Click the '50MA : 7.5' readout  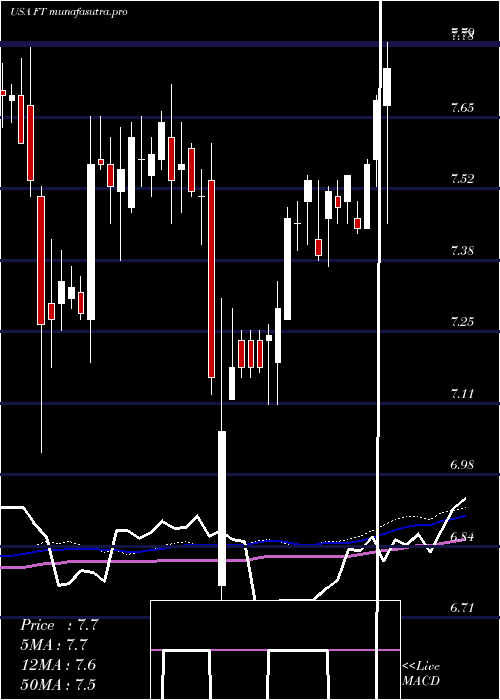[x=58, y=684]
